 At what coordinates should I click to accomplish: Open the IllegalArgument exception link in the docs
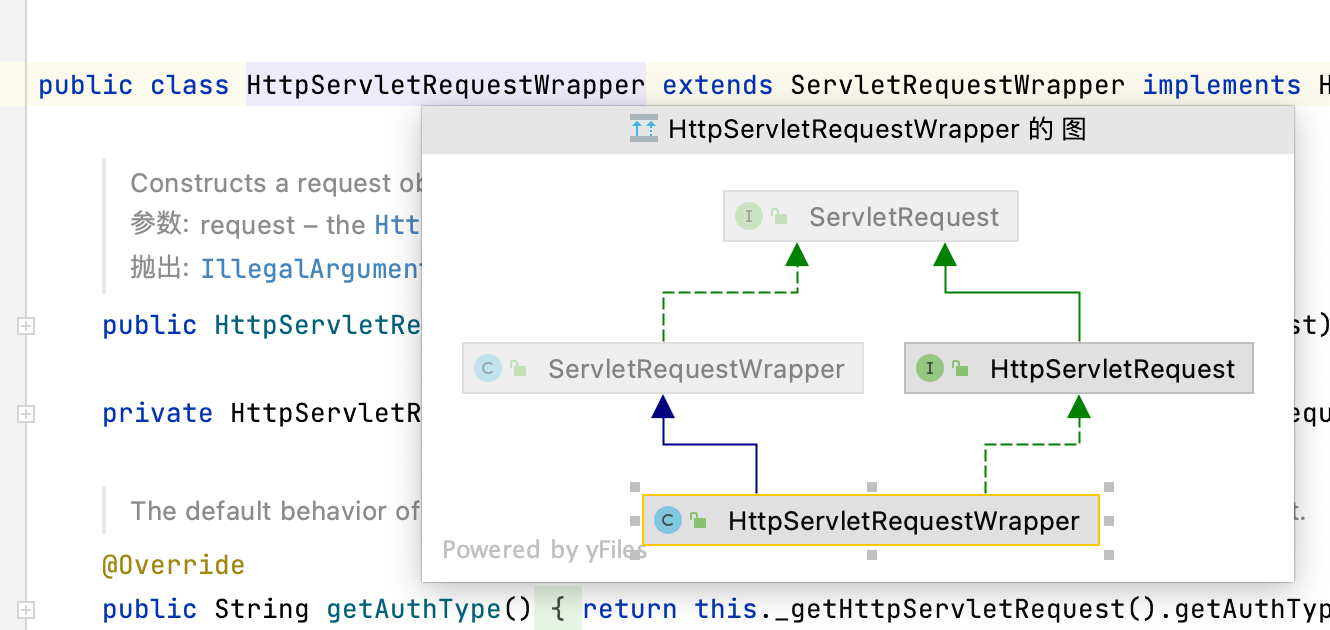(312, 268)
